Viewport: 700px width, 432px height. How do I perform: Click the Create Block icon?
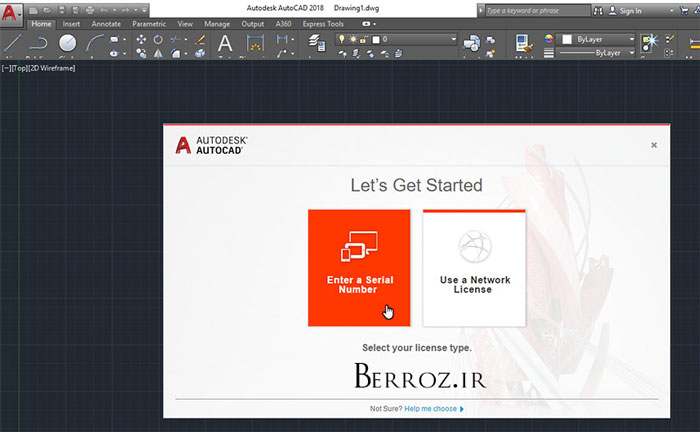pyautogui.click(x=491, y=40)
